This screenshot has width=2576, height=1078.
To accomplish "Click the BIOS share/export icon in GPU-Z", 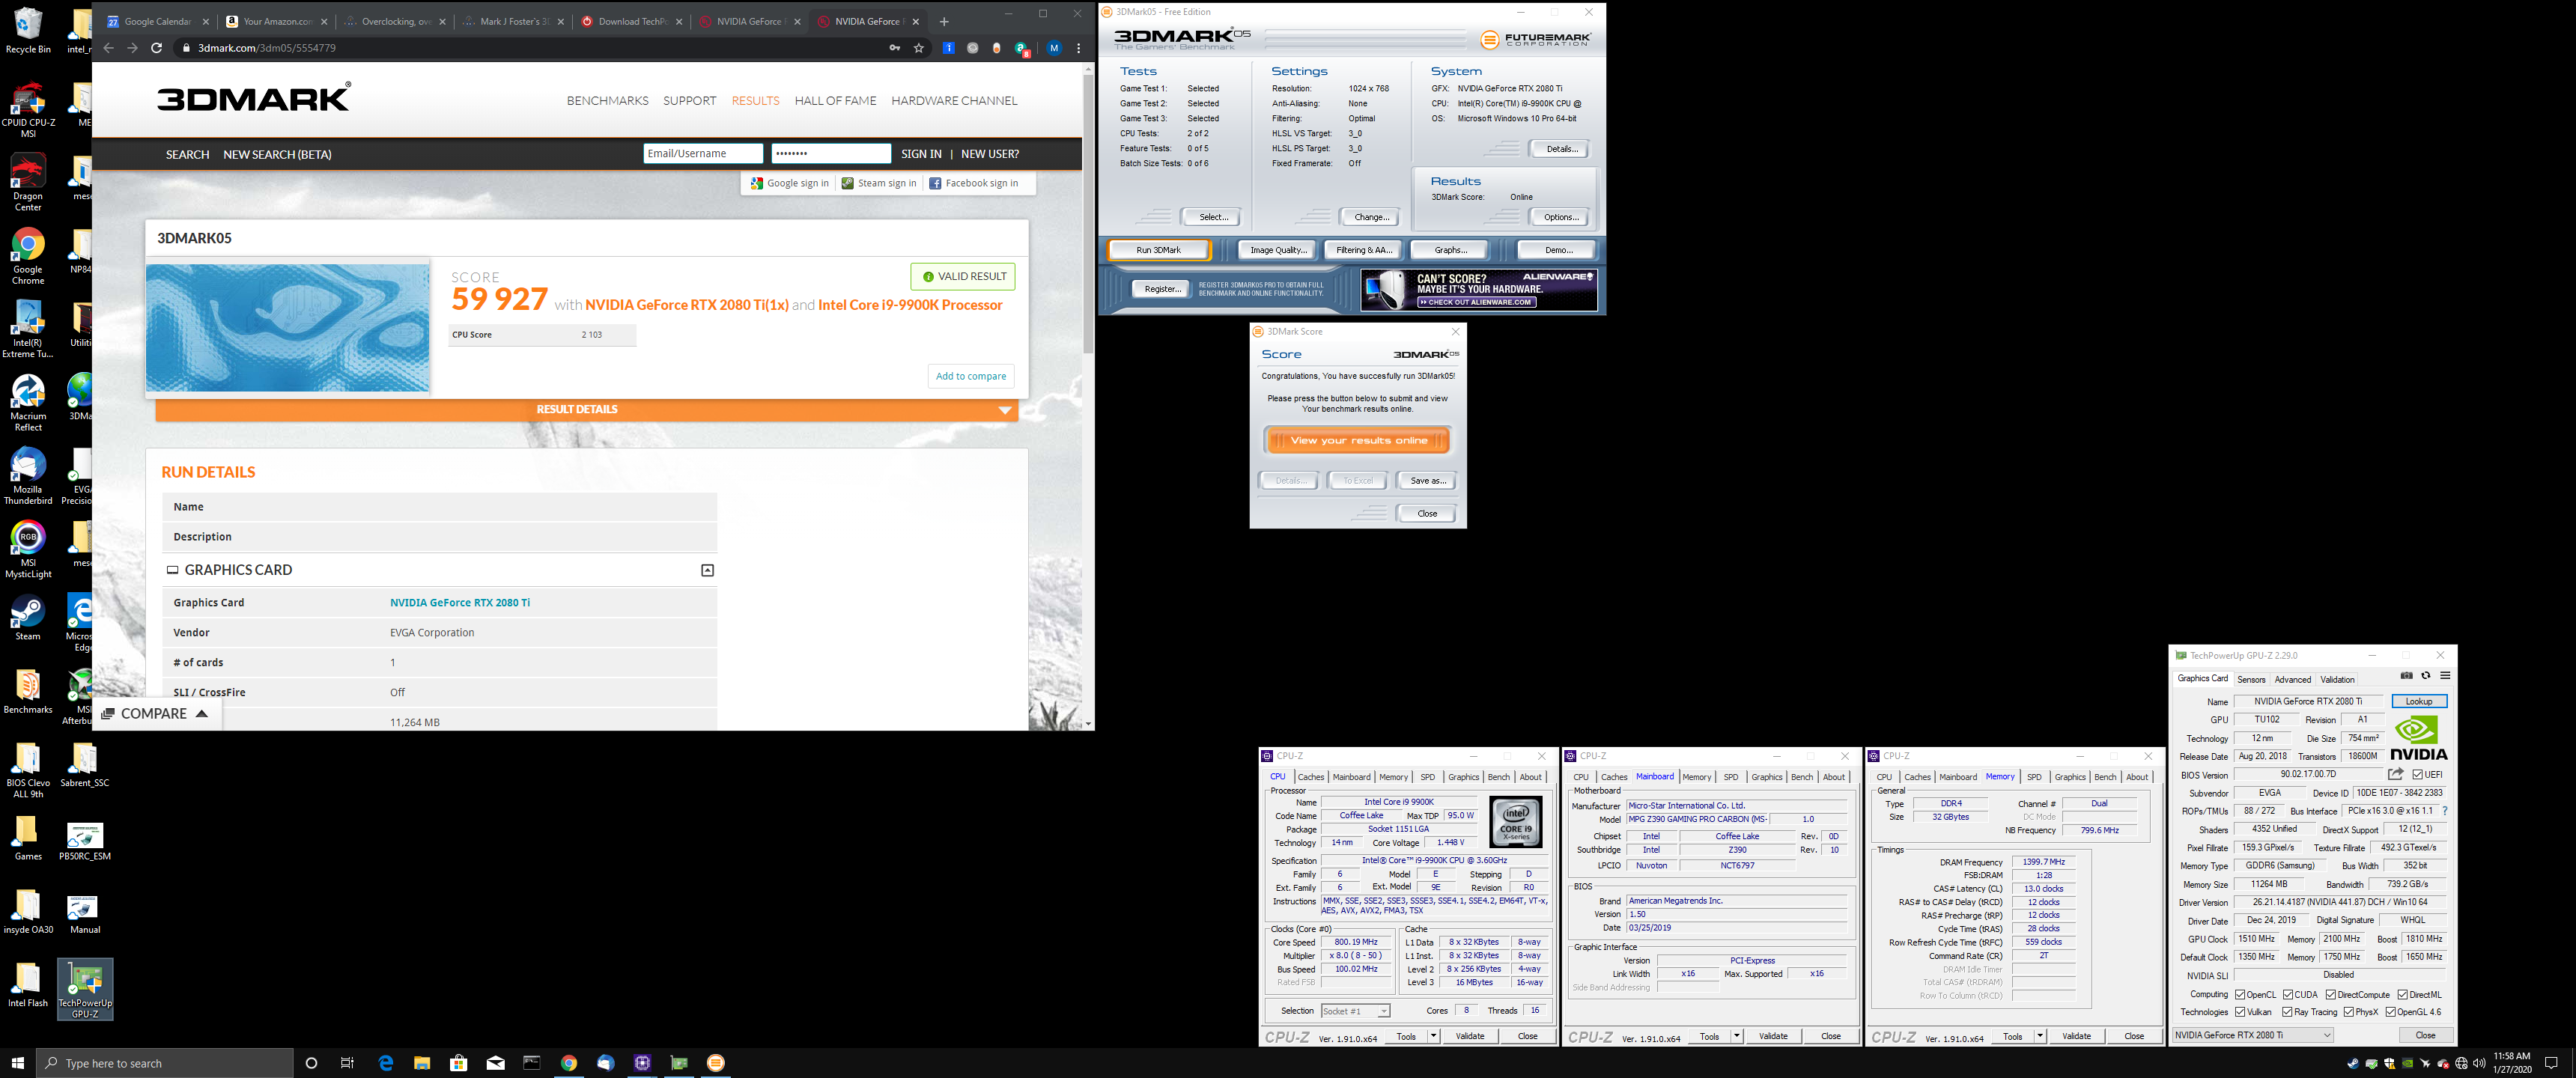I will [2395, 774].
